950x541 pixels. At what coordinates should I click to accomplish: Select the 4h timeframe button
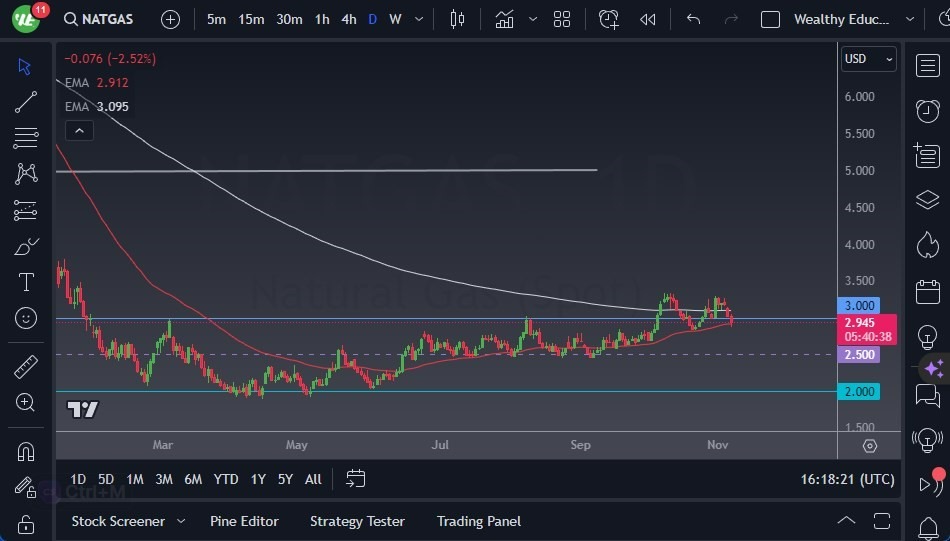click(348, 19)
